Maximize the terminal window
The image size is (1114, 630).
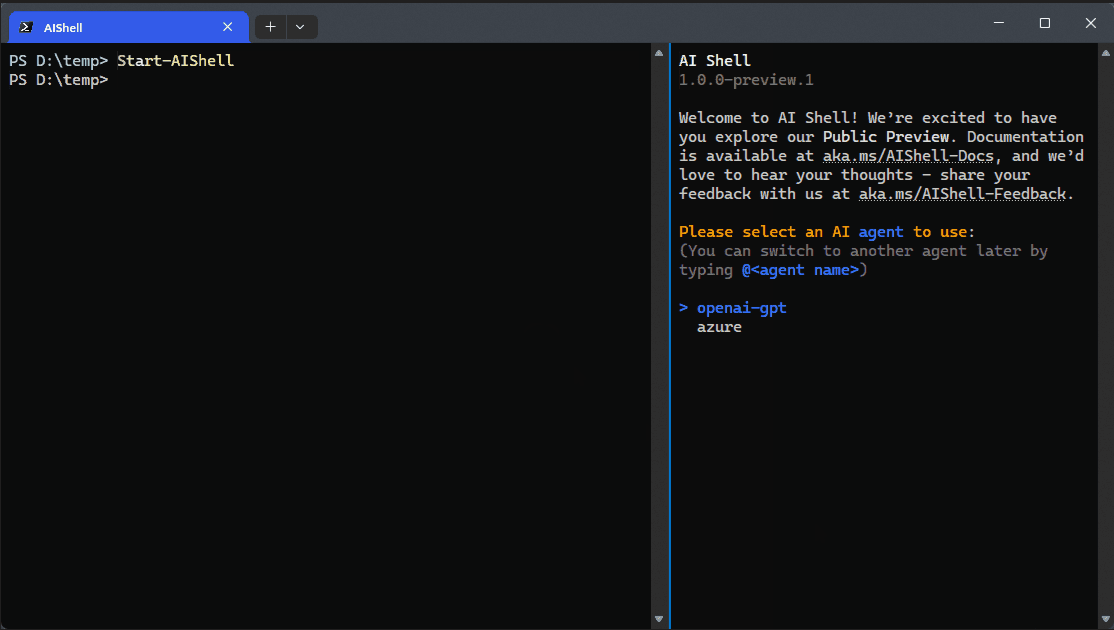1044,23
